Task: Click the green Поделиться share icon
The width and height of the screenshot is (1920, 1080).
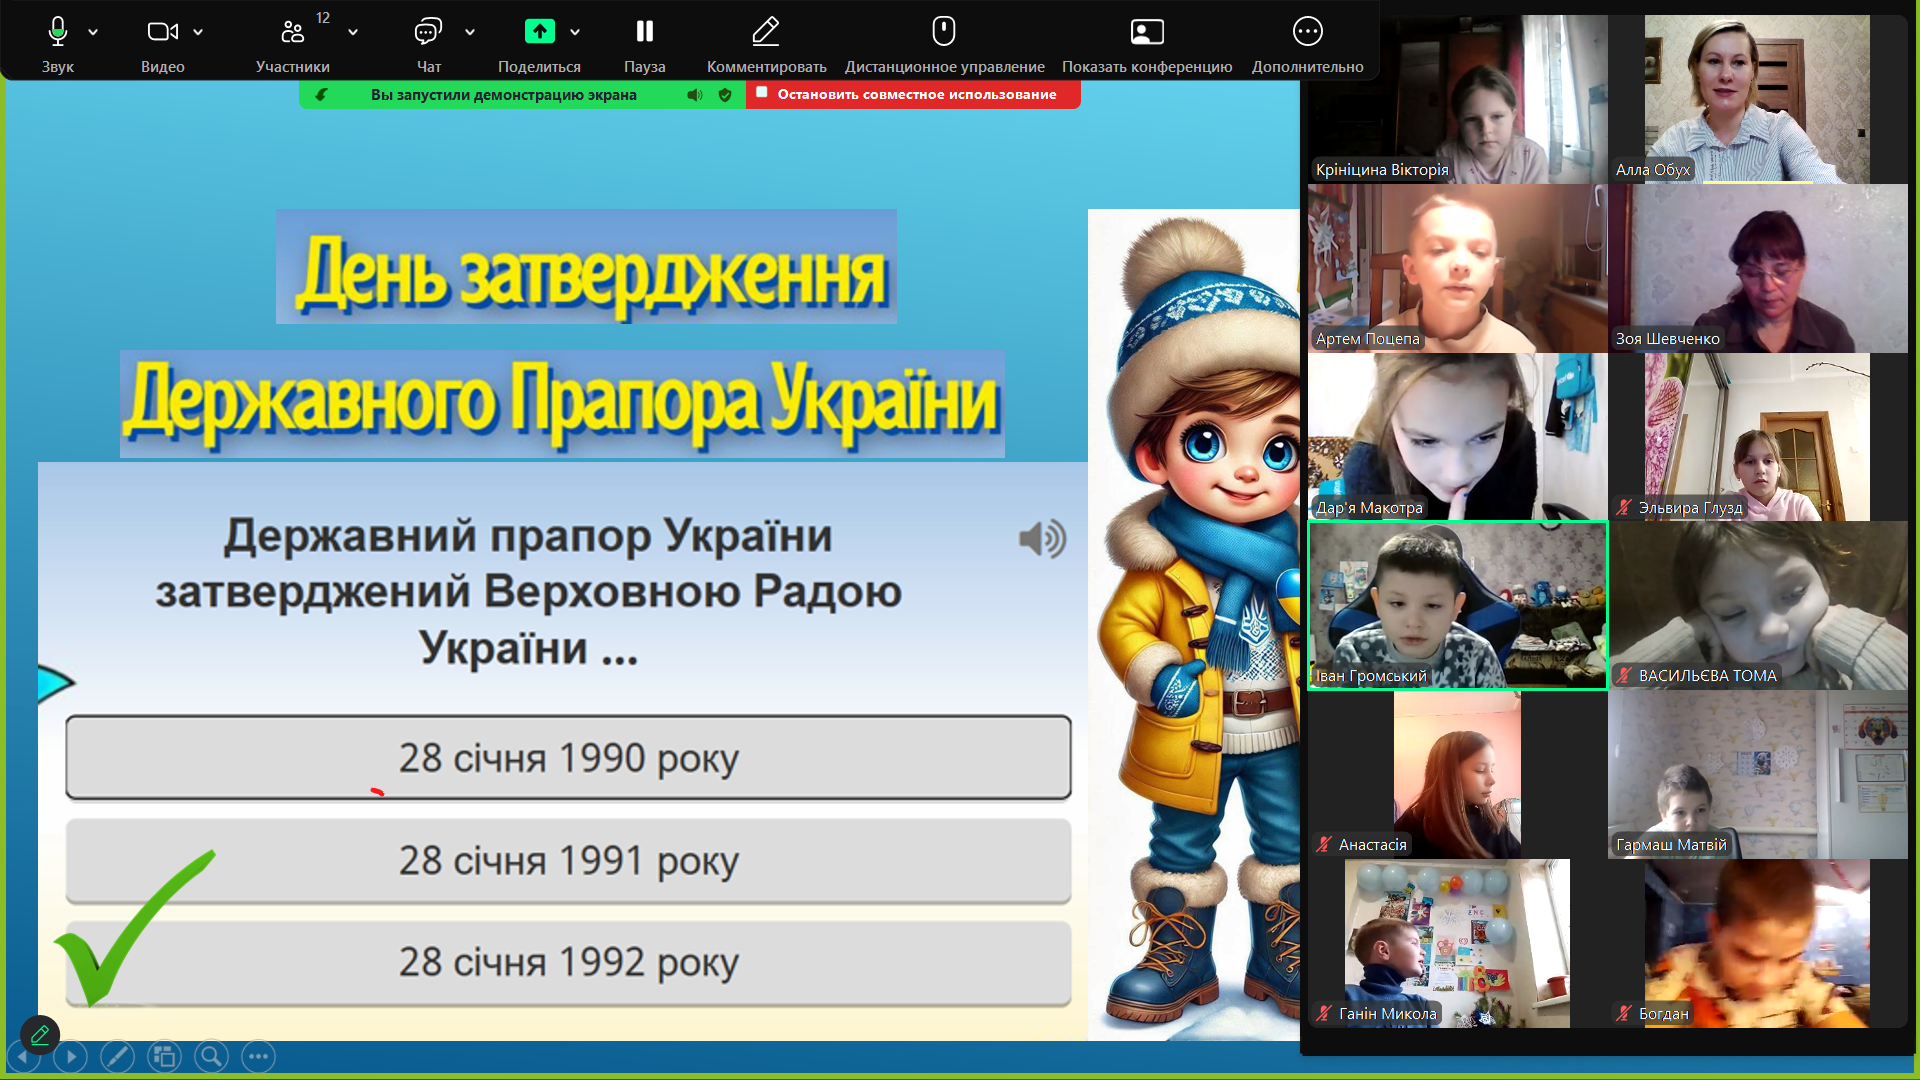Action: pyautogui.click(x=540, y=32)
